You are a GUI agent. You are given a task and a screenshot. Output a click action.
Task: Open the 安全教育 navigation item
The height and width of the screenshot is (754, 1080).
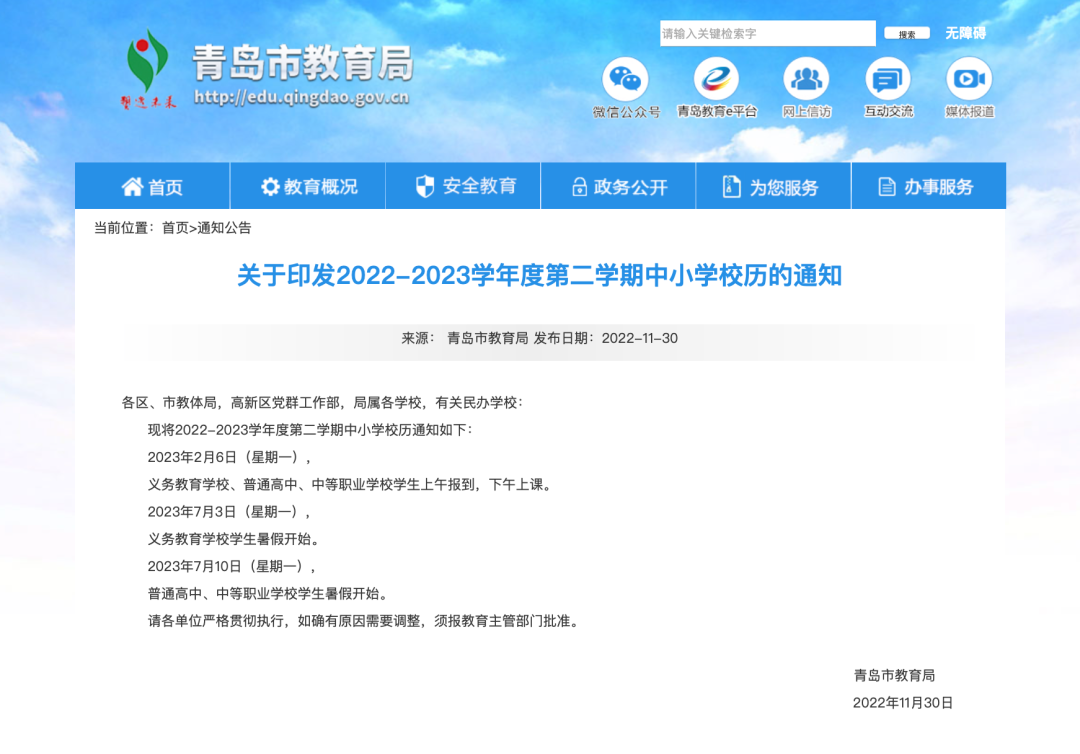[463, 186]
